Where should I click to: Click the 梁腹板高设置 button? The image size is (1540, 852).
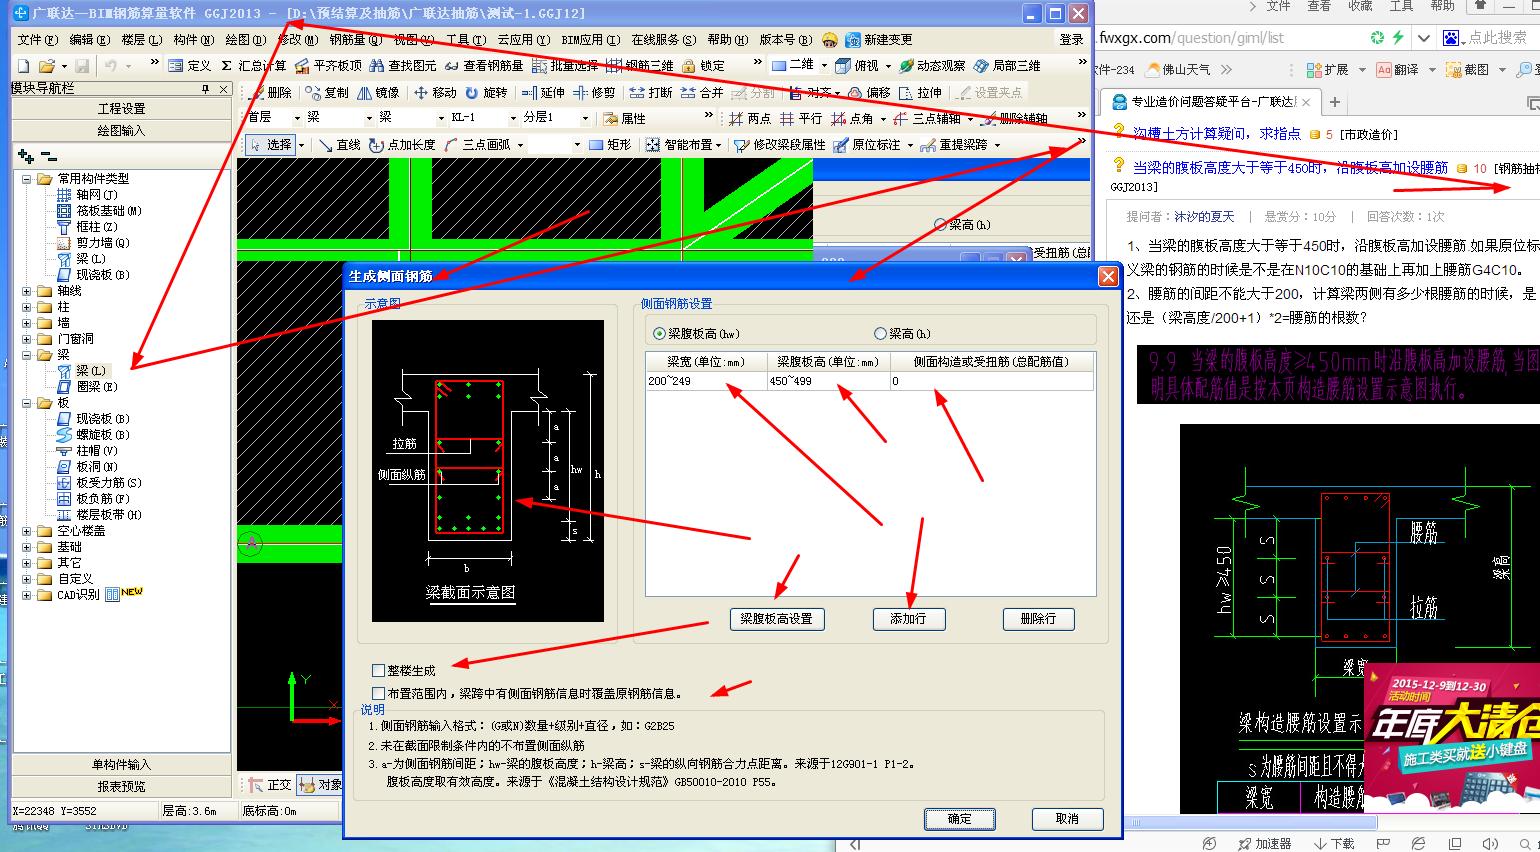coord(776,619)
